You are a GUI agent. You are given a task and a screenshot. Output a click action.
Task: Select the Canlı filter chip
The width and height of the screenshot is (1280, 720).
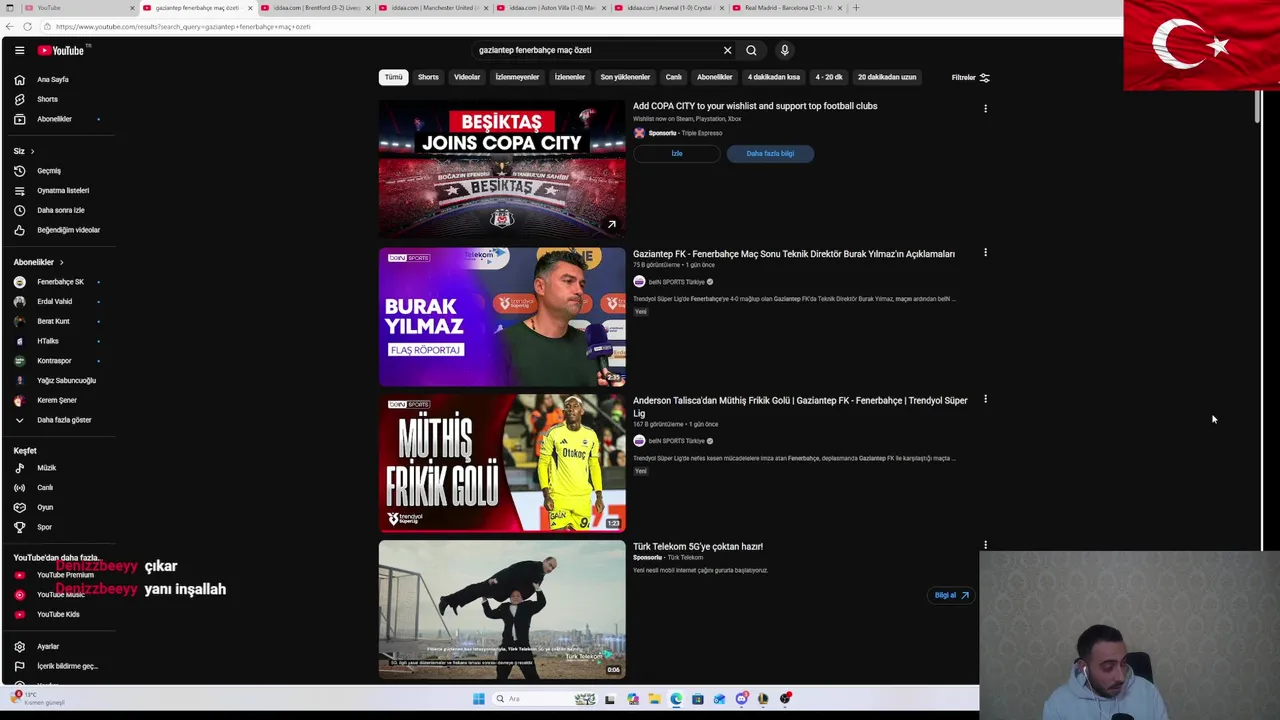coord(674,77)
